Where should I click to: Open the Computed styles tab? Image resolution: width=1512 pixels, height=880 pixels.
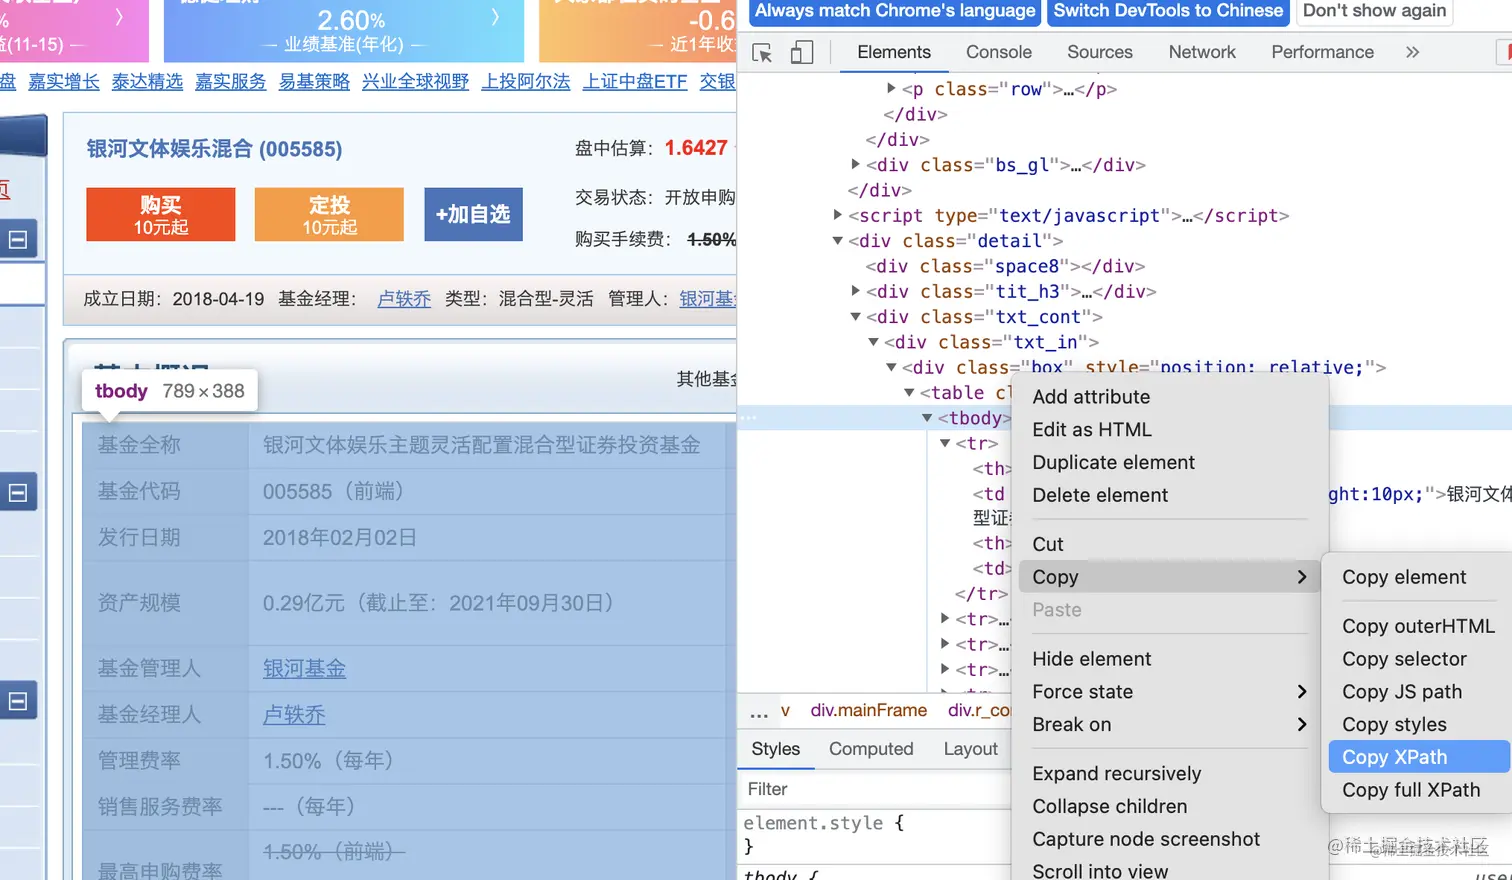click(x=871, y=748)
